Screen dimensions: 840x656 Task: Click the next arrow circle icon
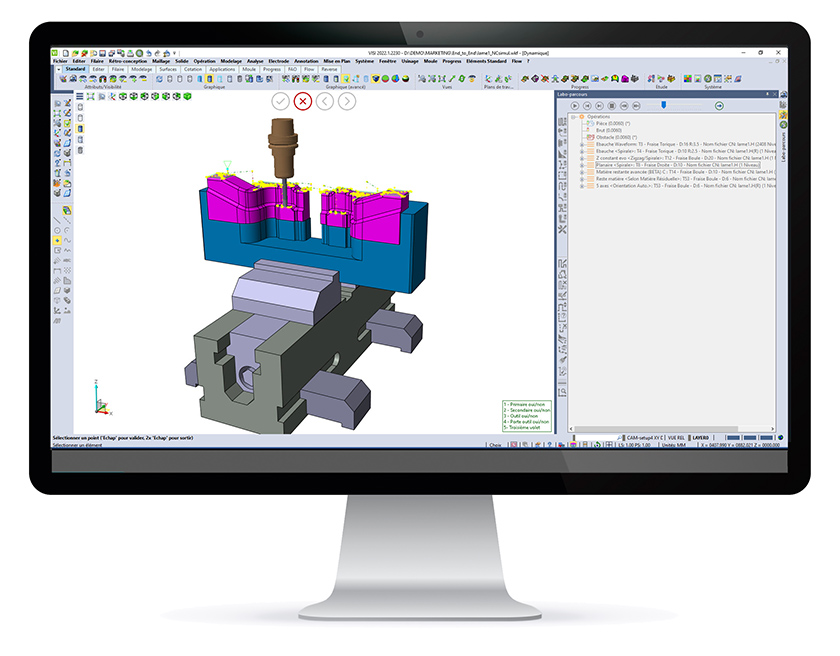tap(347, 101)
